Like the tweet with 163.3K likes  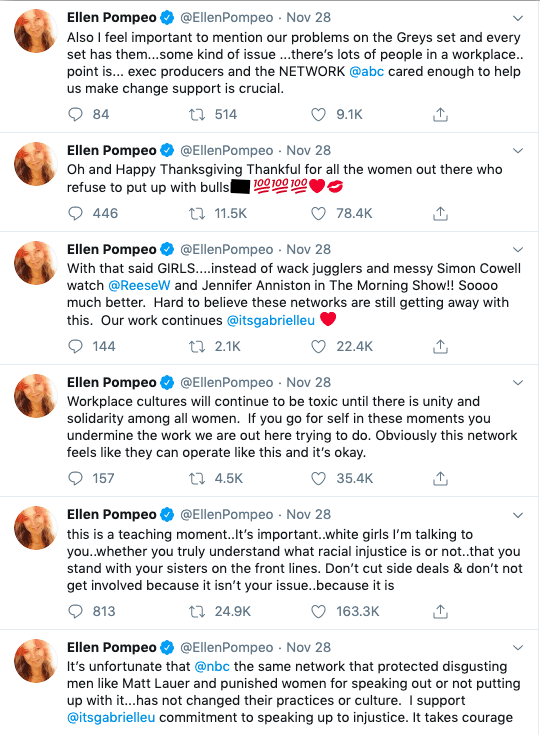318,611
